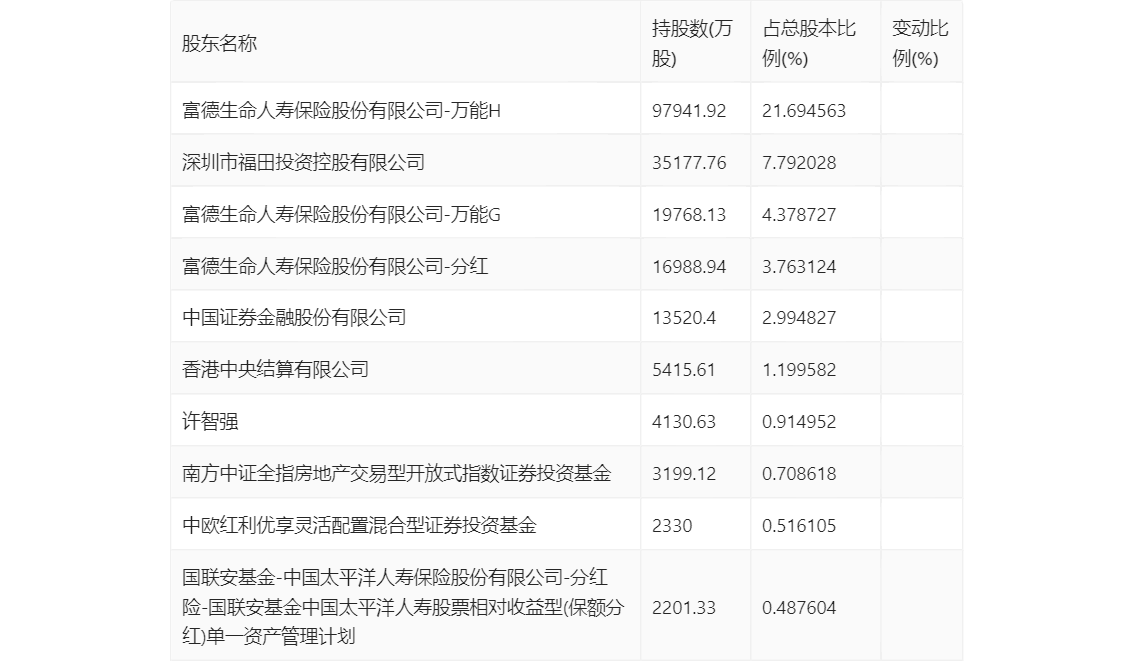The height and width of the screenshot is (661, 1134).
Task: Select 中国证券金融股份有限公司 shareholder name
Action: (x=294, y=317)
